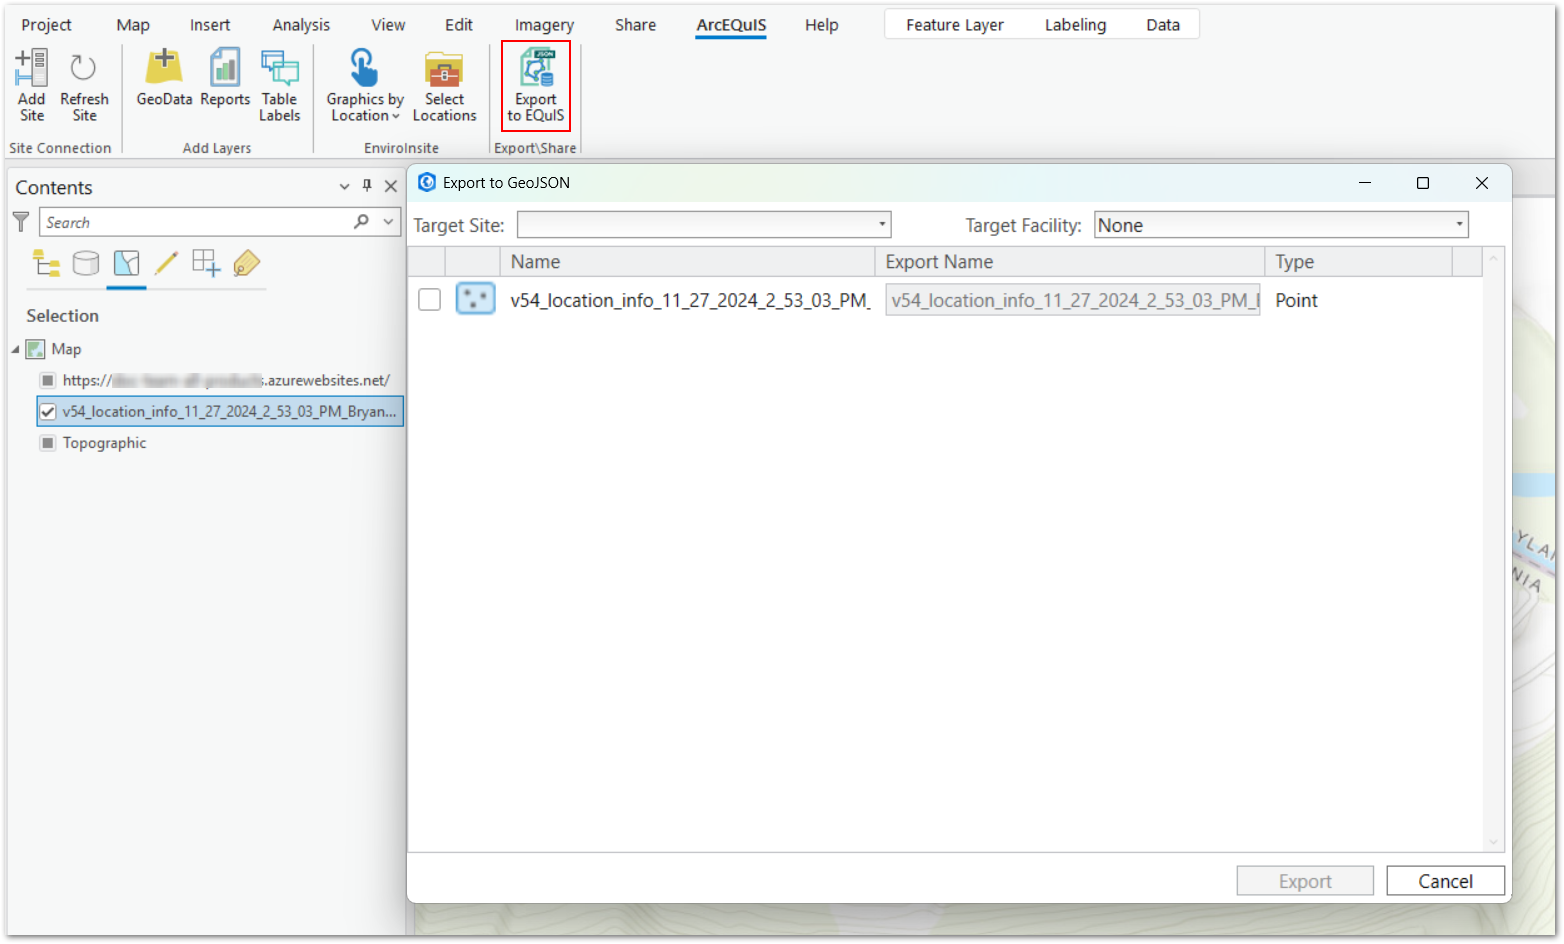The width and height of the screenshot is (1564, 944).
Task: Click the scroll up arrow in export list
Action: (1494, 259)
